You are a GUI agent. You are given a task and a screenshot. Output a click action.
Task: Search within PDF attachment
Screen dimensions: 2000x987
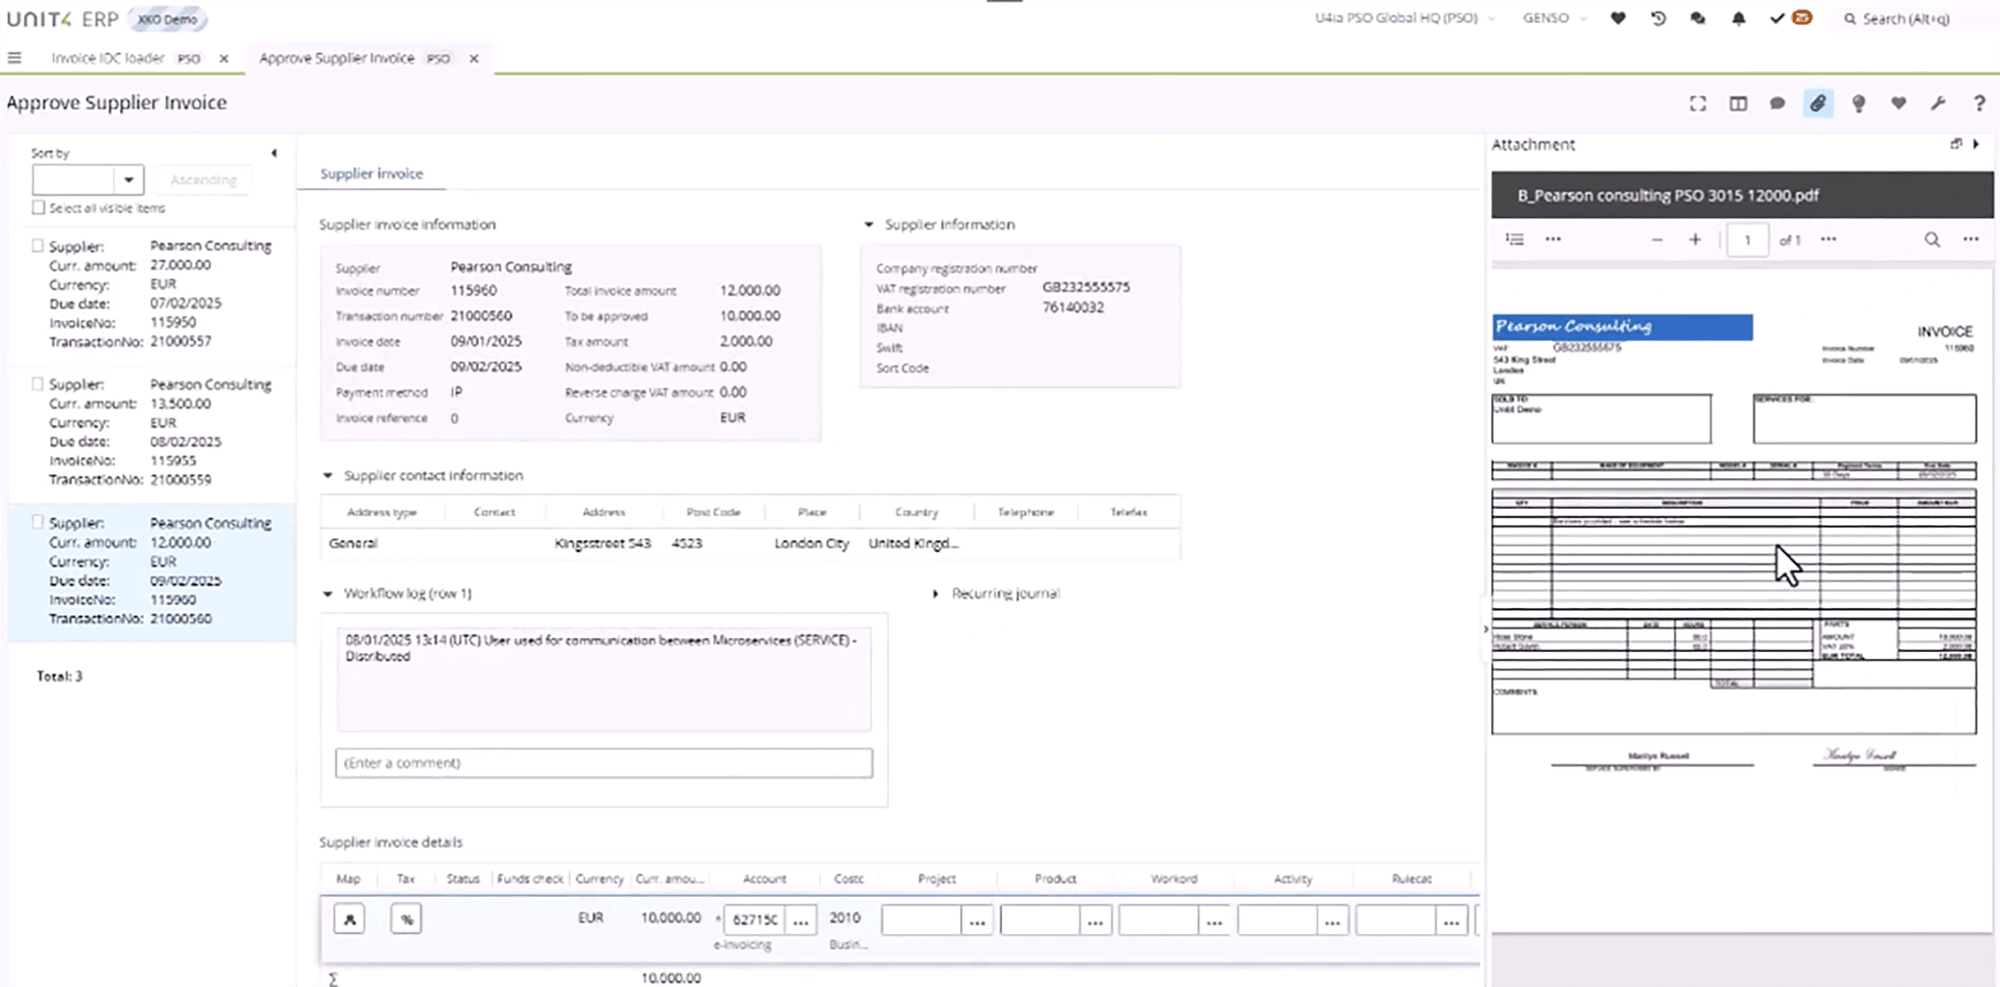[x=1932, y=239]
